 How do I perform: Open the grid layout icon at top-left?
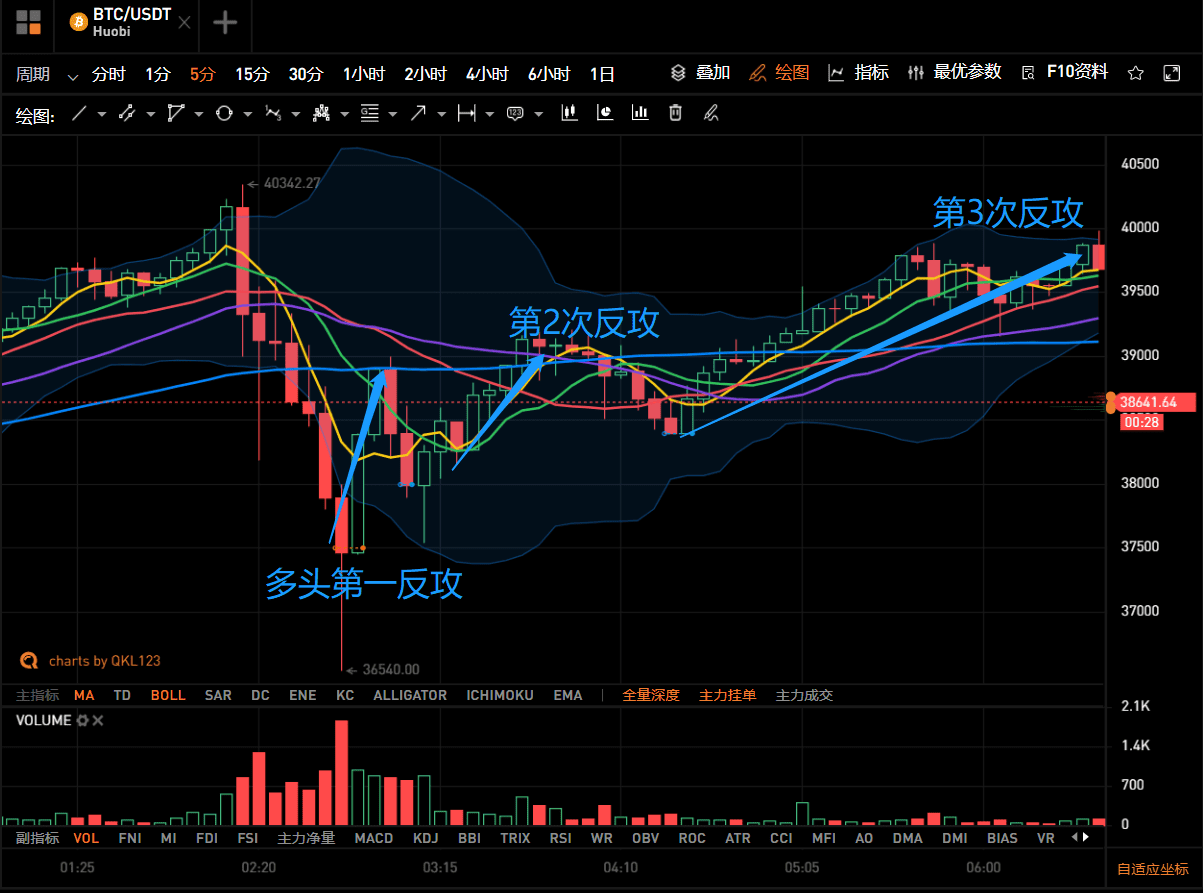[28, 22]
